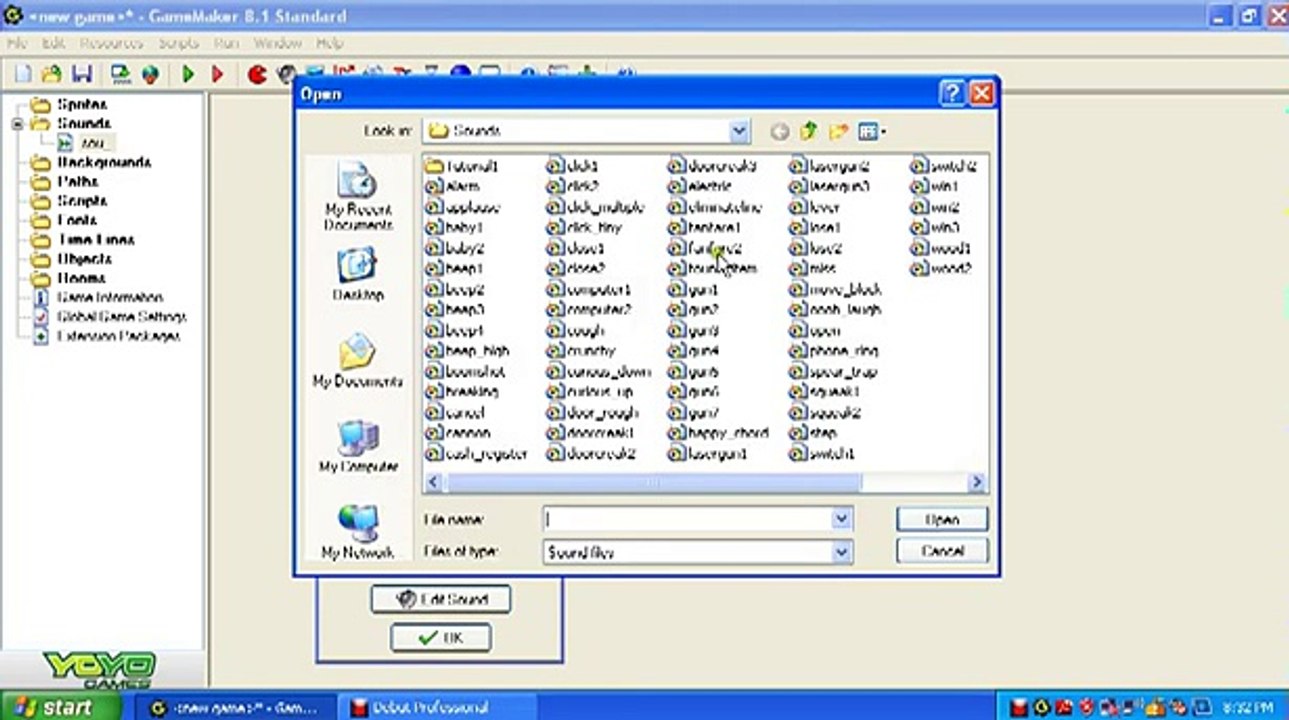Image resolution: width=1289 pixels, height=720 pixels.
Task: Click the Open game folder toolbar icon
Action: tap(52, 73)
